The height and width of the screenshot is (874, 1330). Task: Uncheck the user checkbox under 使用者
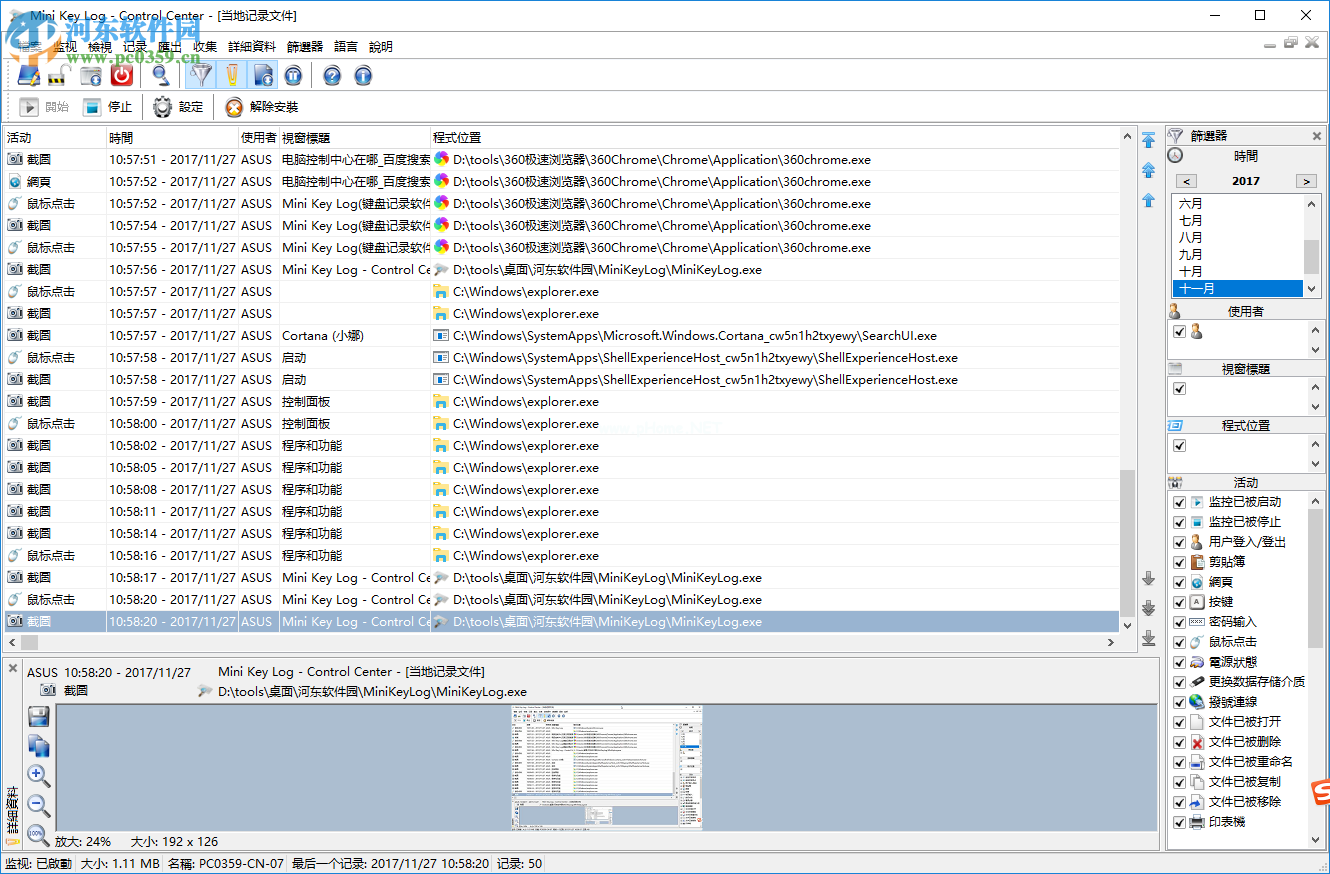1179,331
